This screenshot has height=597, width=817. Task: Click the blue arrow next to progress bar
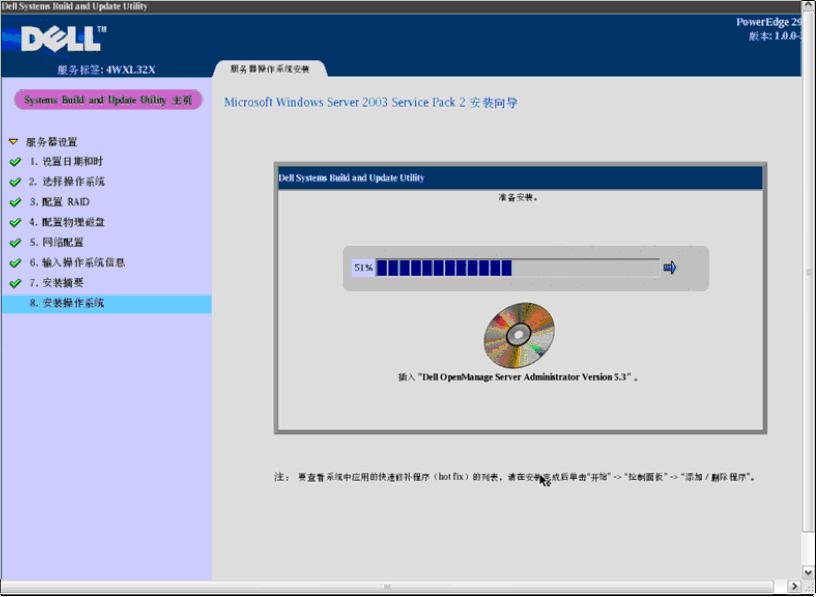pos(670,268)
